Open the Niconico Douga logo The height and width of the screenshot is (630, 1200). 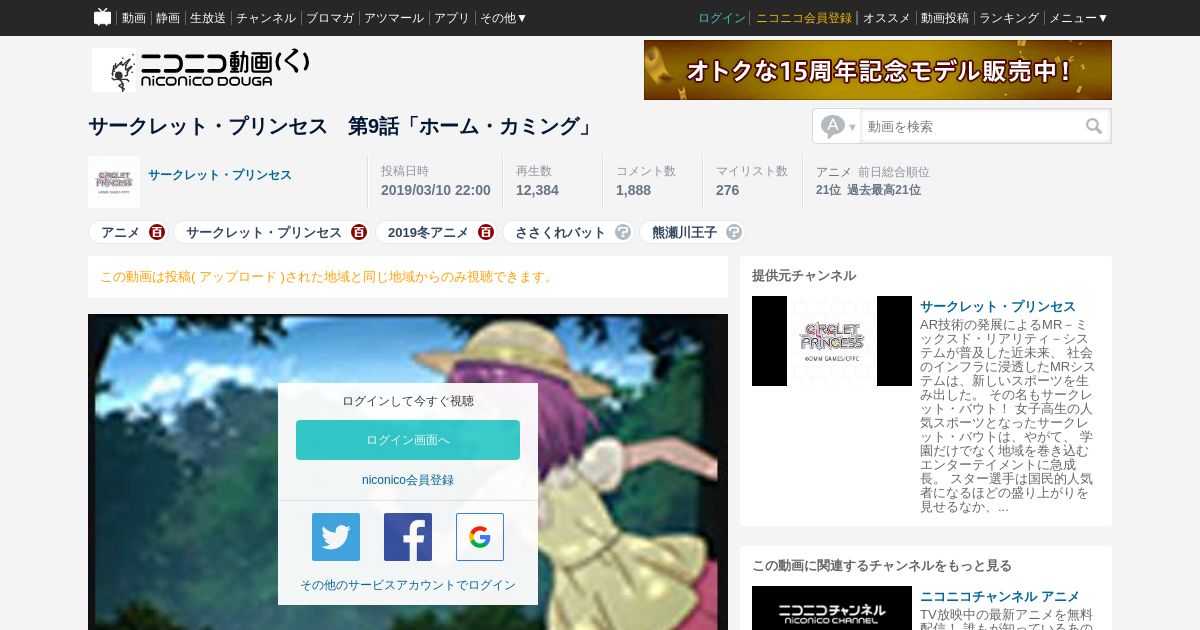point(201,69)
